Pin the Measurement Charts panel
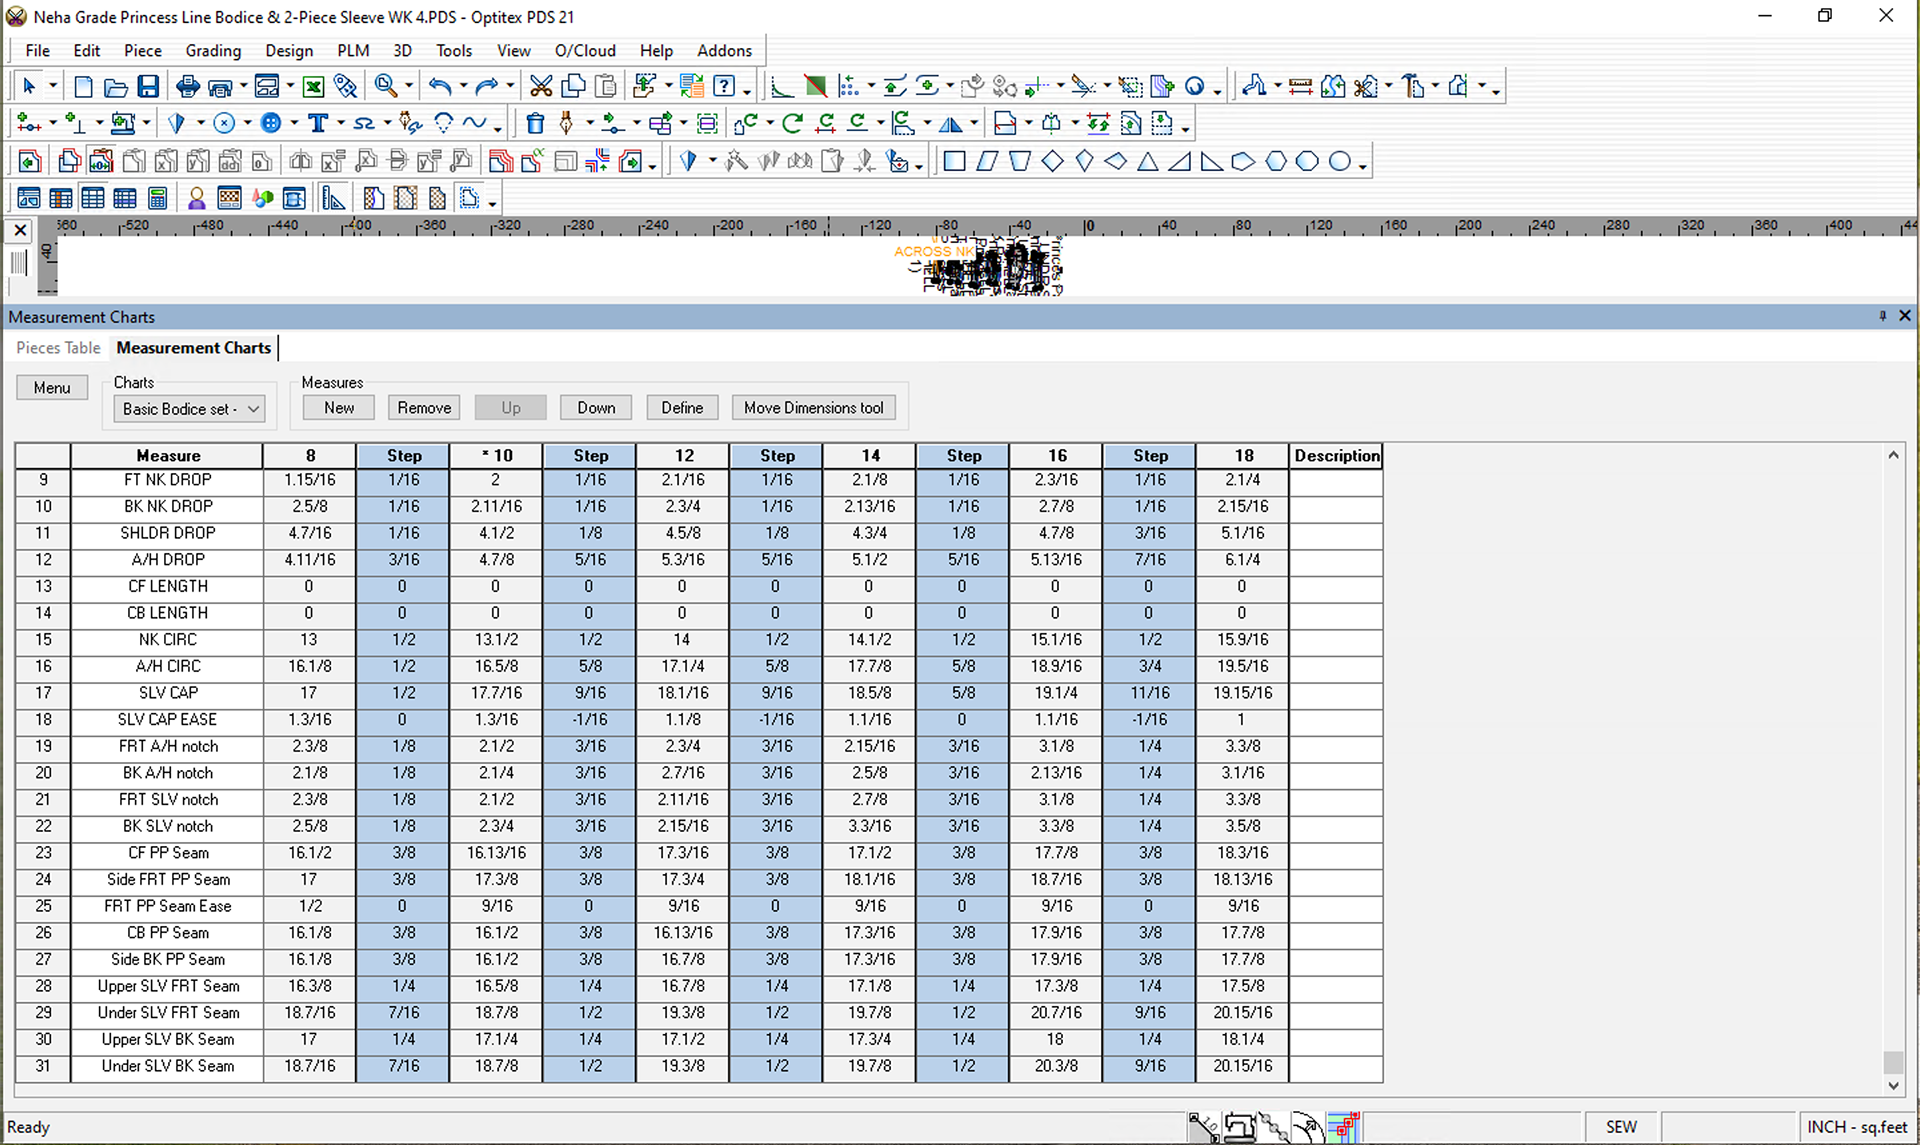1920x1145 pixels. (1882, 317)
